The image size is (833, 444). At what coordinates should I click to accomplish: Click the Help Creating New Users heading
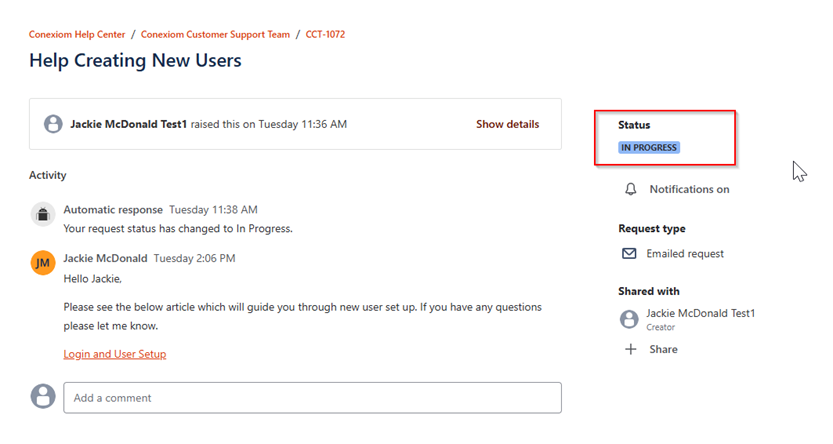coord(135,61)
